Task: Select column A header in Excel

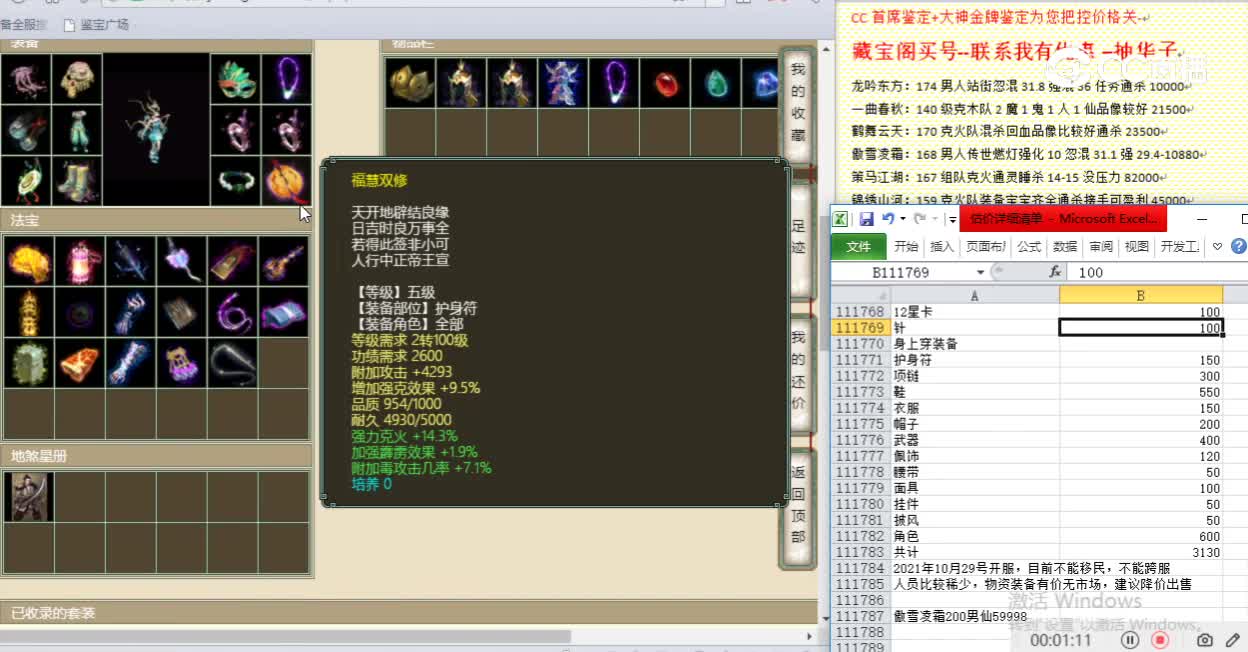Action: click(x=975, y=295)
